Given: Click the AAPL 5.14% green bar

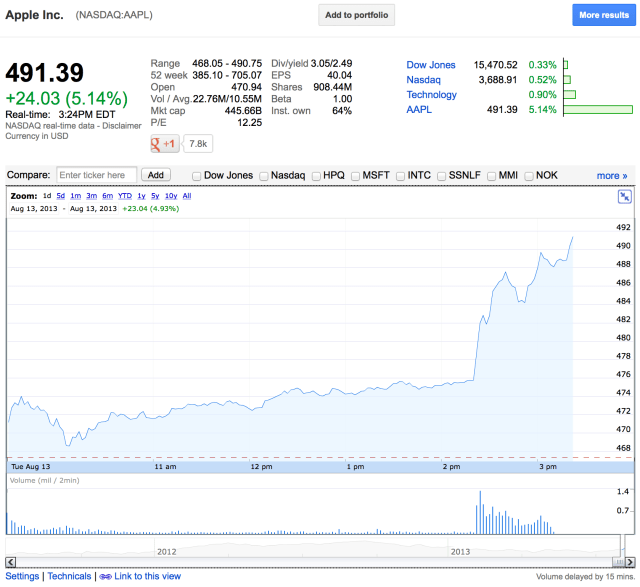Looking at the screenshot, I should (598, 109).
